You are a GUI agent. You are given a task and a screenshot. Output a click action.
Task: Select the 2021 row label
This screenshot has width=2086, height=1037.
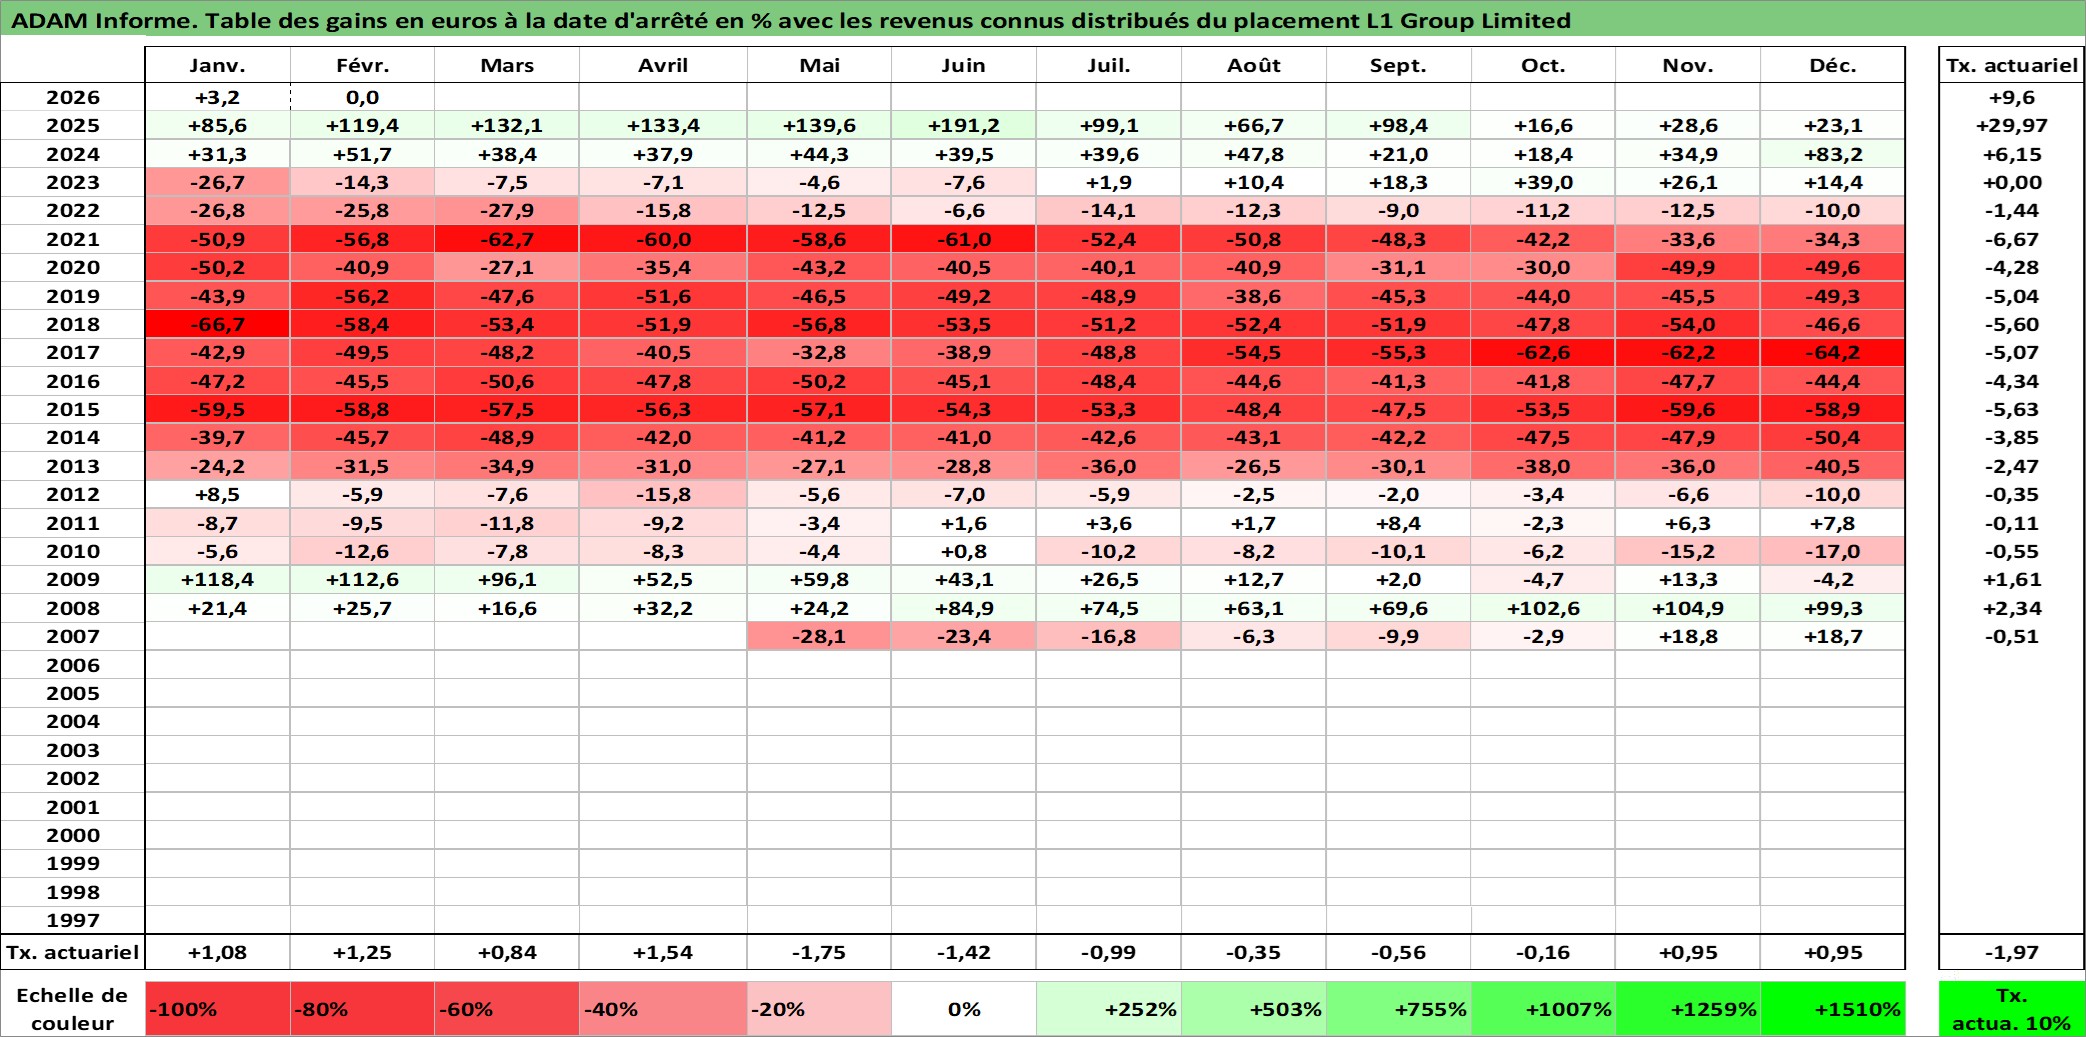[73, 239]
